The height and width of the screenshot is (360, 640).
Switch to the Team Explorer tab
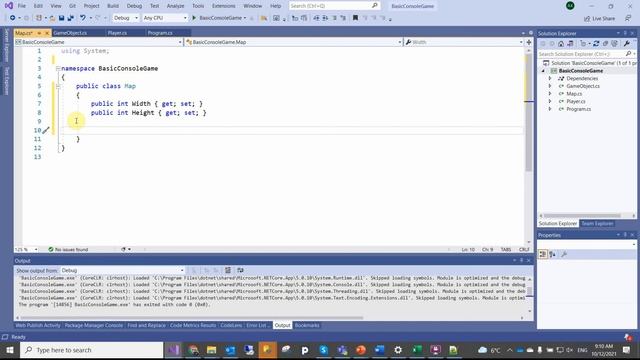click(597, 223)
